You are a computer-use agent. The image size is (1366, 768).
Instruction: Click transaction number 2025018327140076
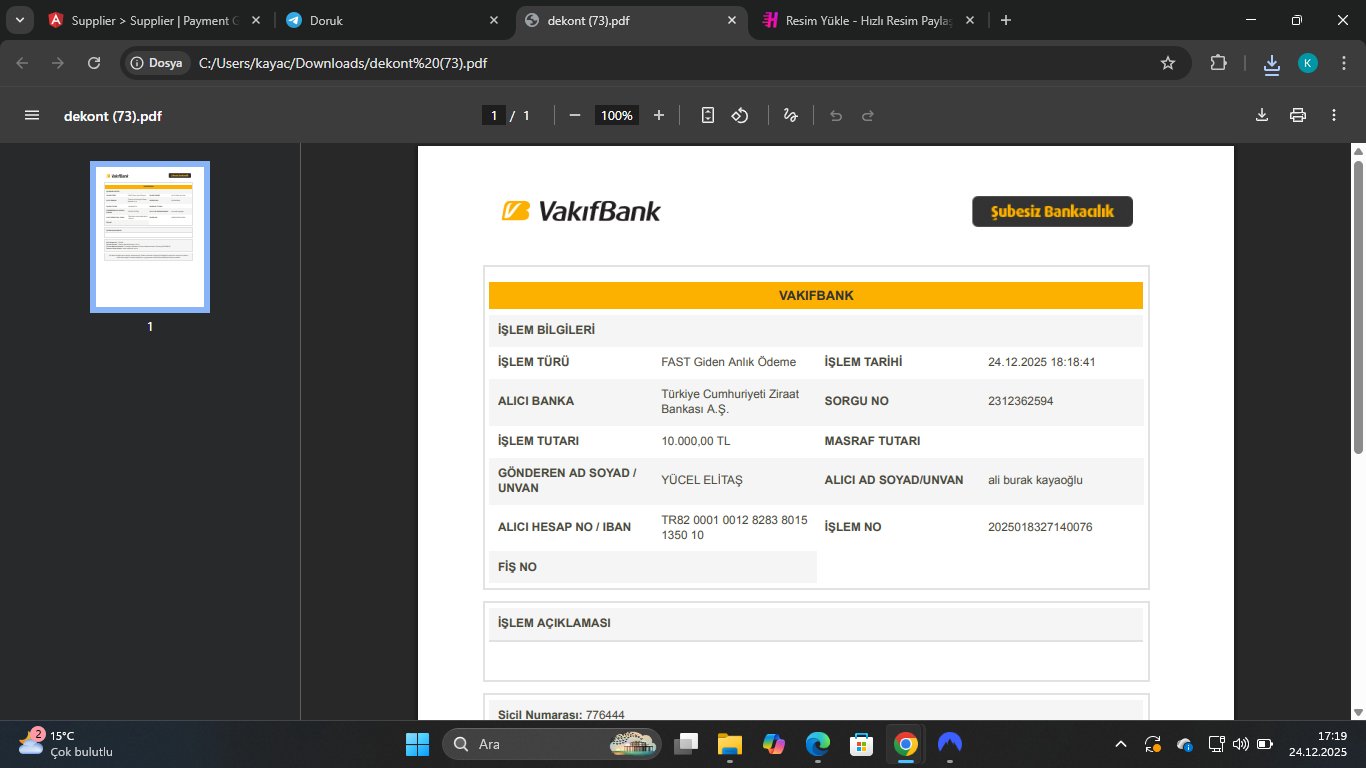[1040, 527]
